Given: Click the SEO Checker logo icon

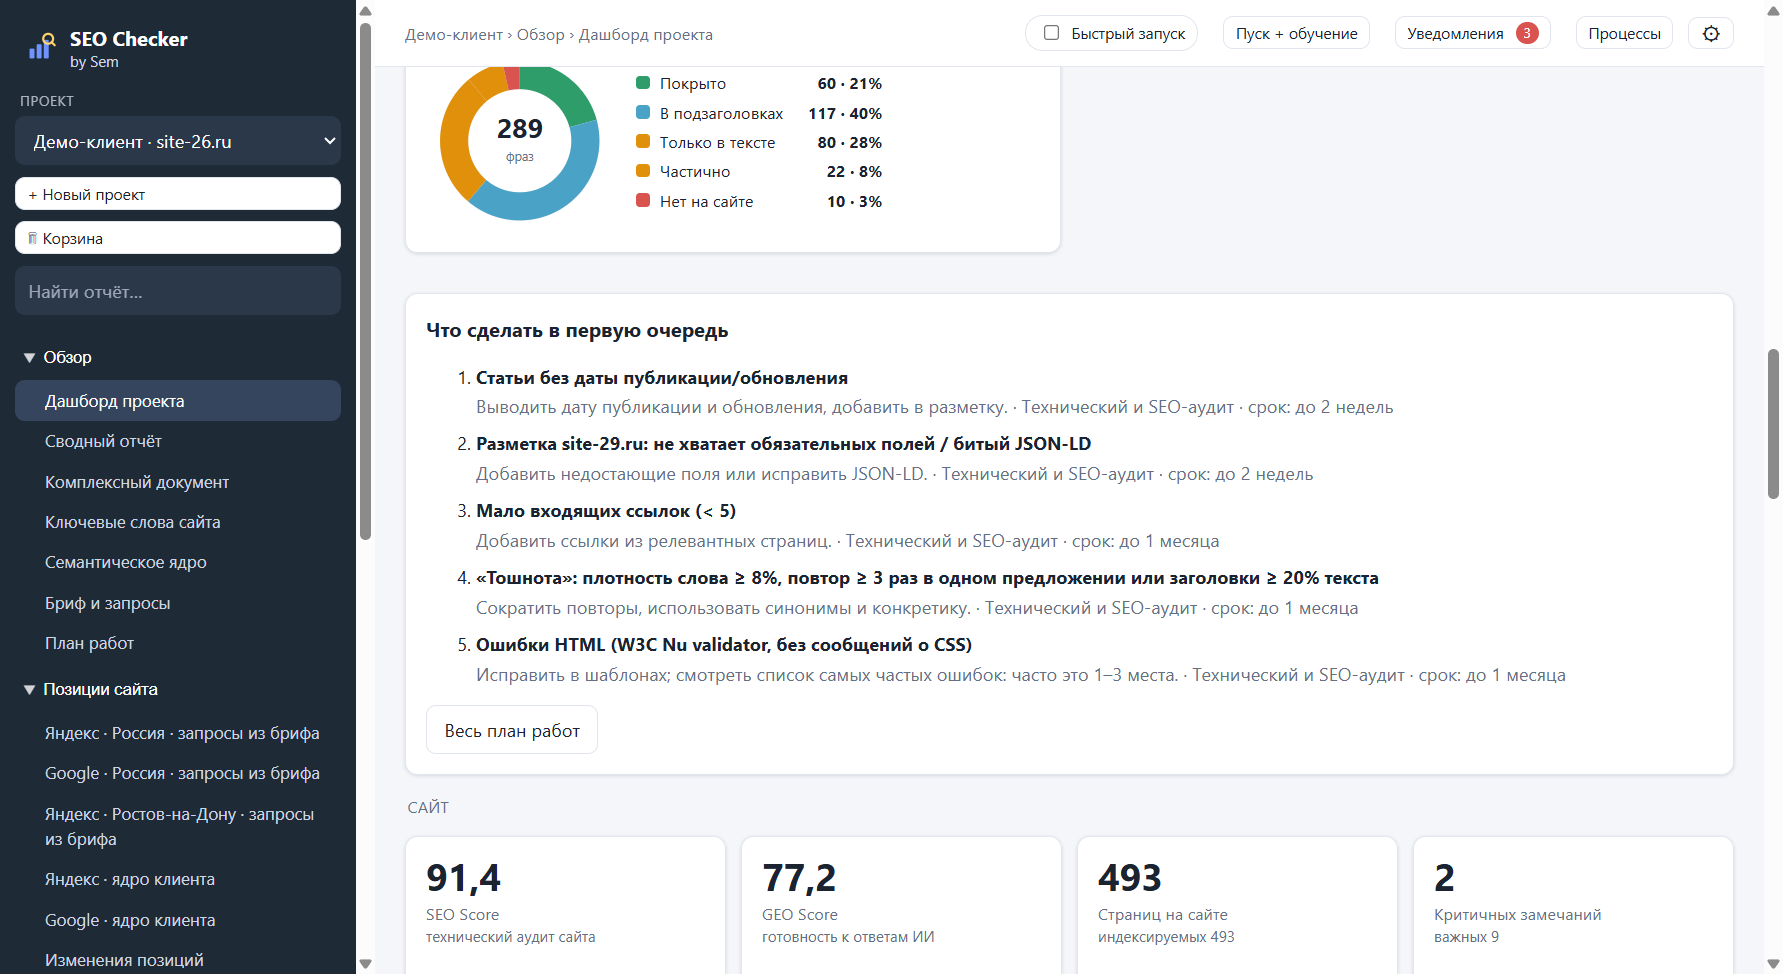Looking at the screenshot, I should coord(41,46).
